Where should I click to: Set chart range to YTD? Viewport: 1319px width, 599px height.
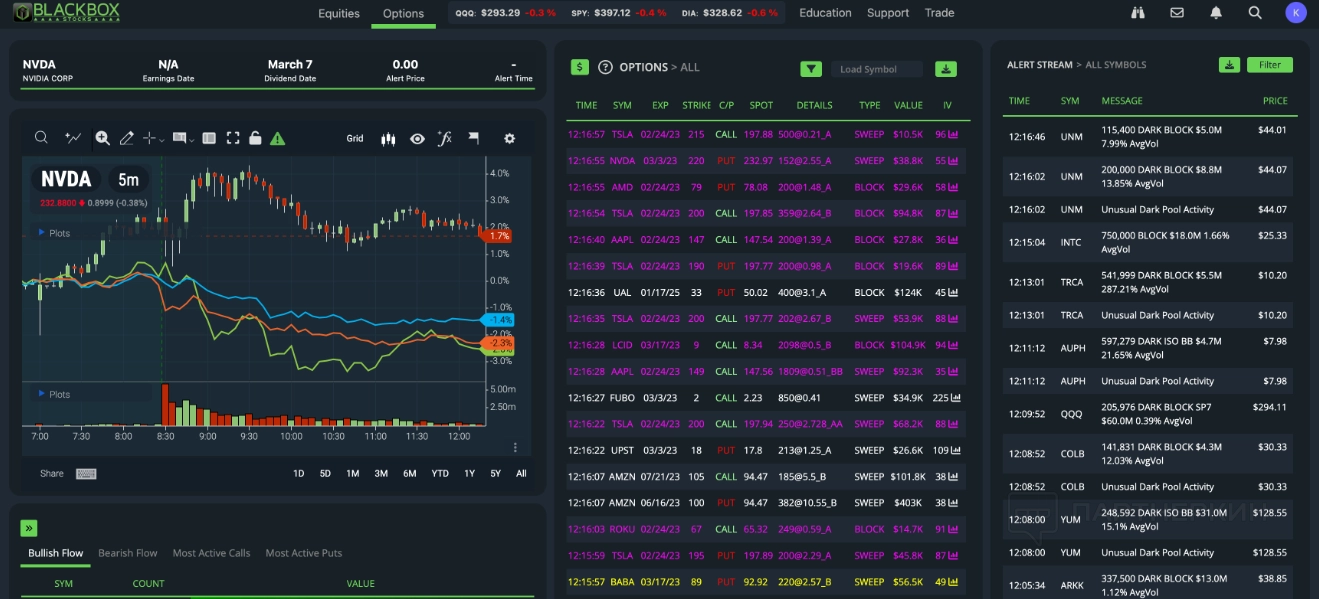(x=440, y=473)
